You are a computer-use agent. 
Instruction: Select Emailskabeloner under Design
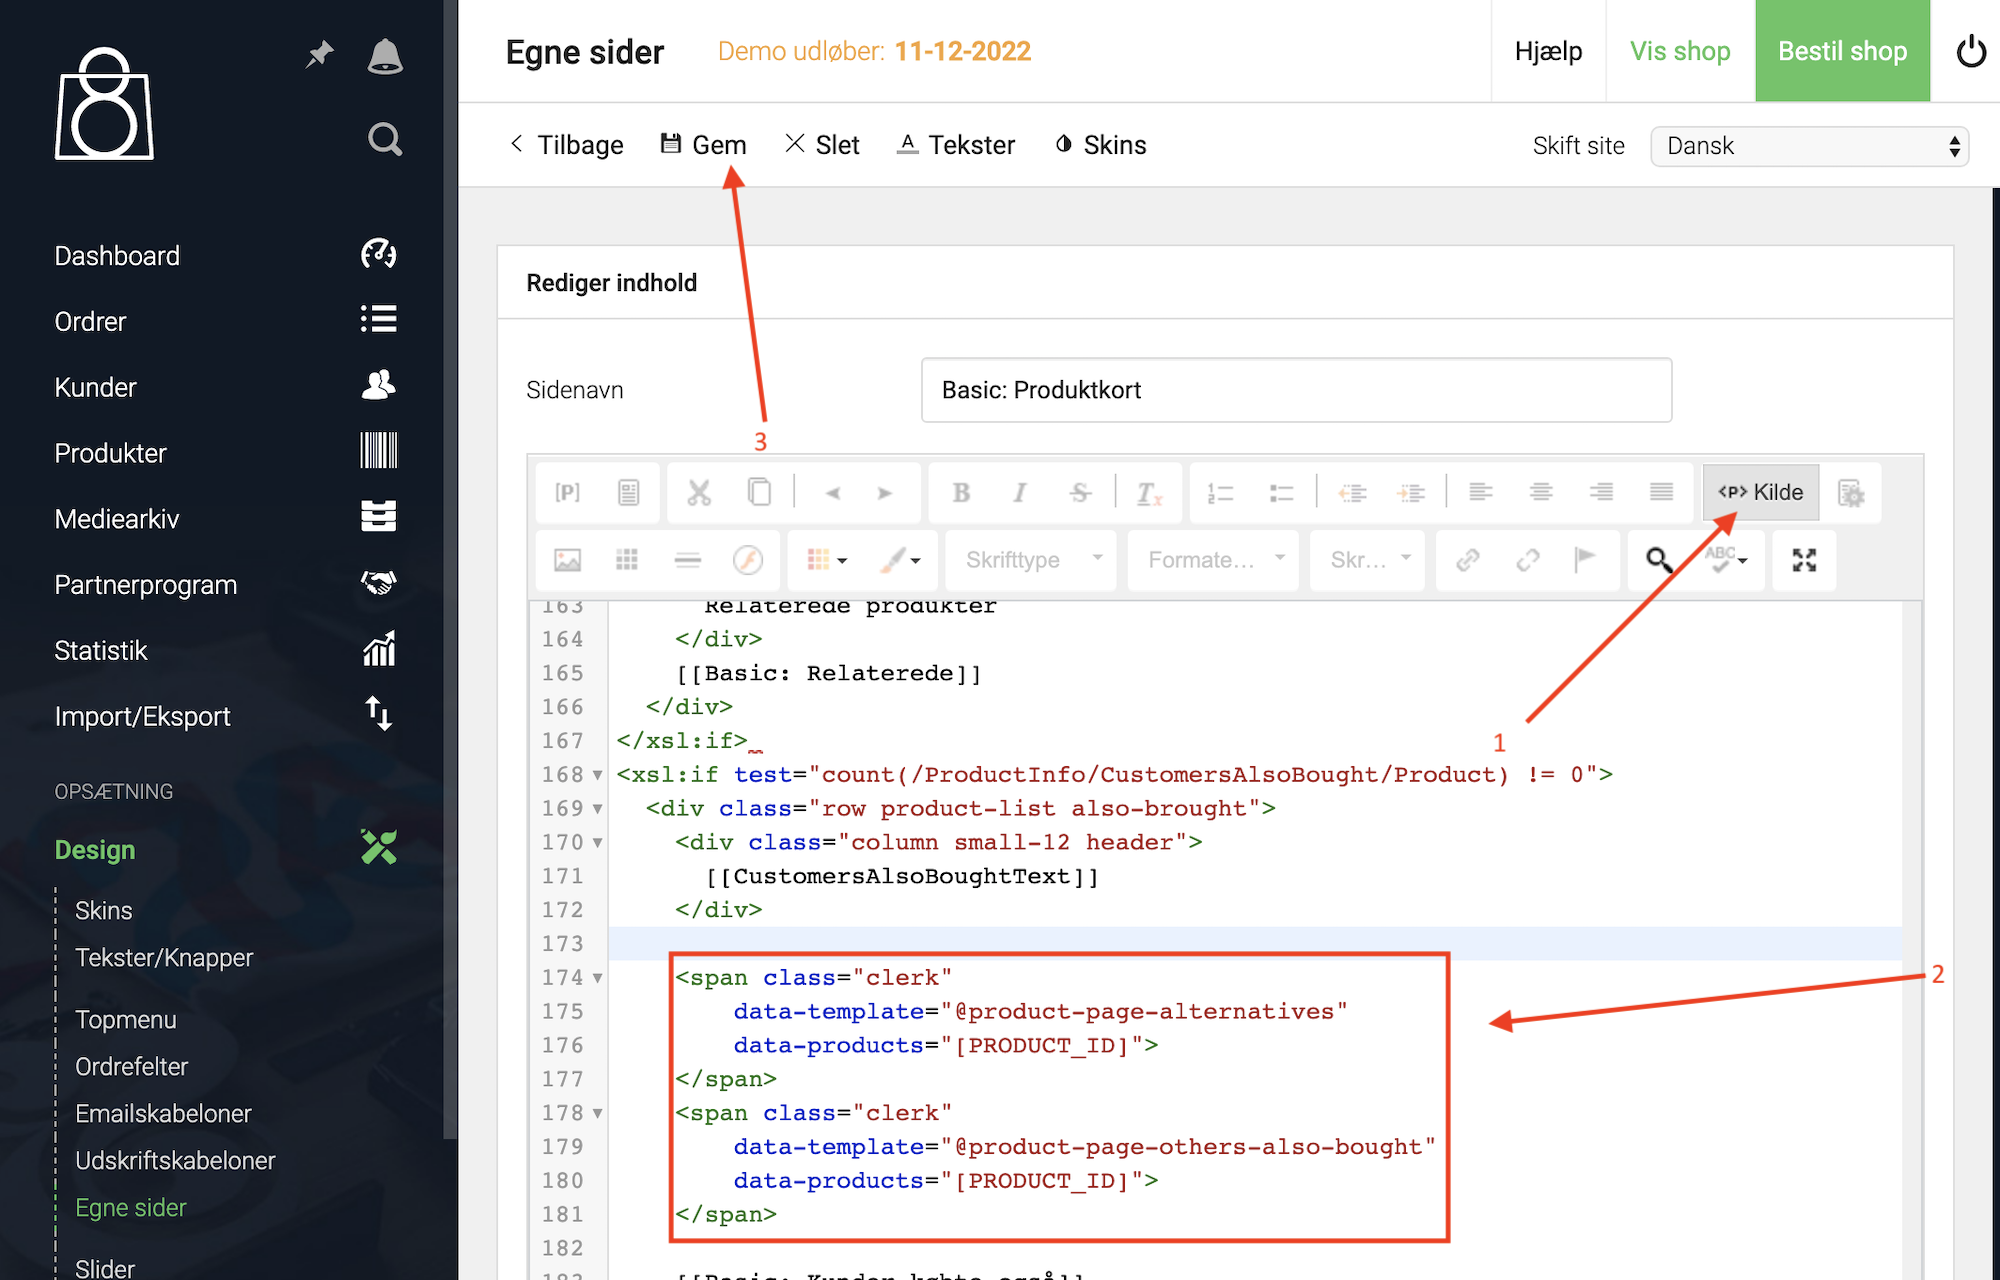[x=163, y=1113]
